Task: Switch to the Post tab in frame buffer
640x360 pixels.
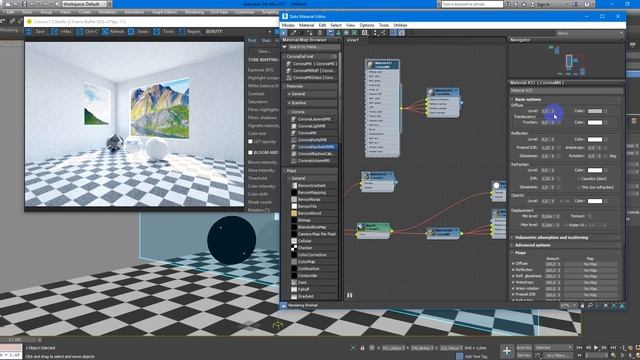Action: (x=252, y=40)
